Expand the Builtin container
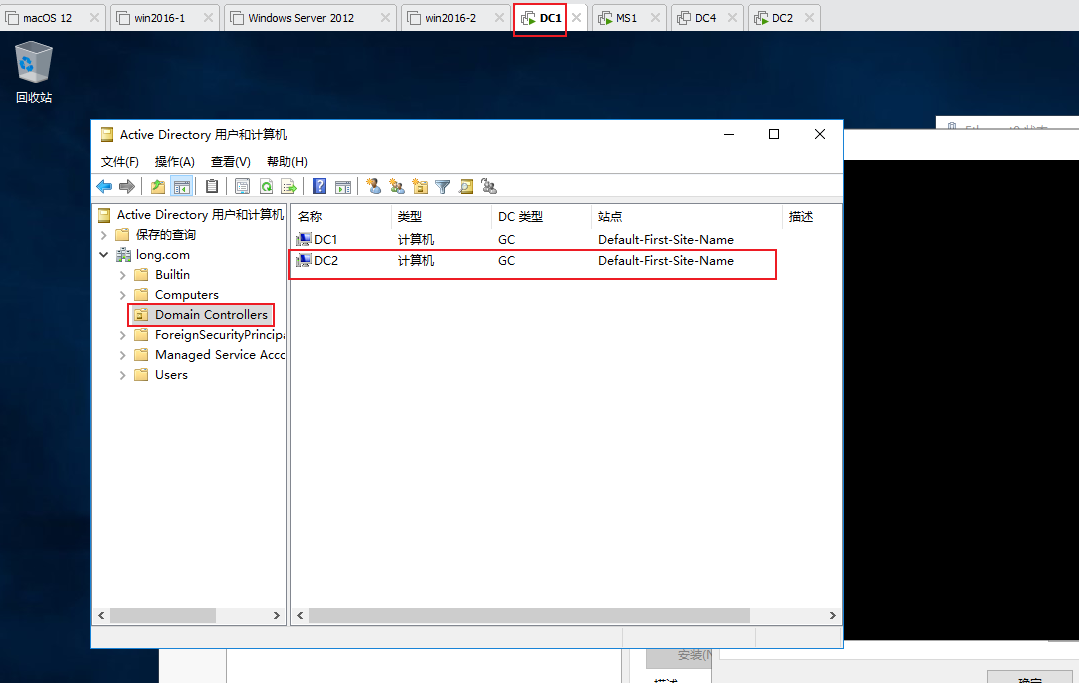 tap(122, 275)
